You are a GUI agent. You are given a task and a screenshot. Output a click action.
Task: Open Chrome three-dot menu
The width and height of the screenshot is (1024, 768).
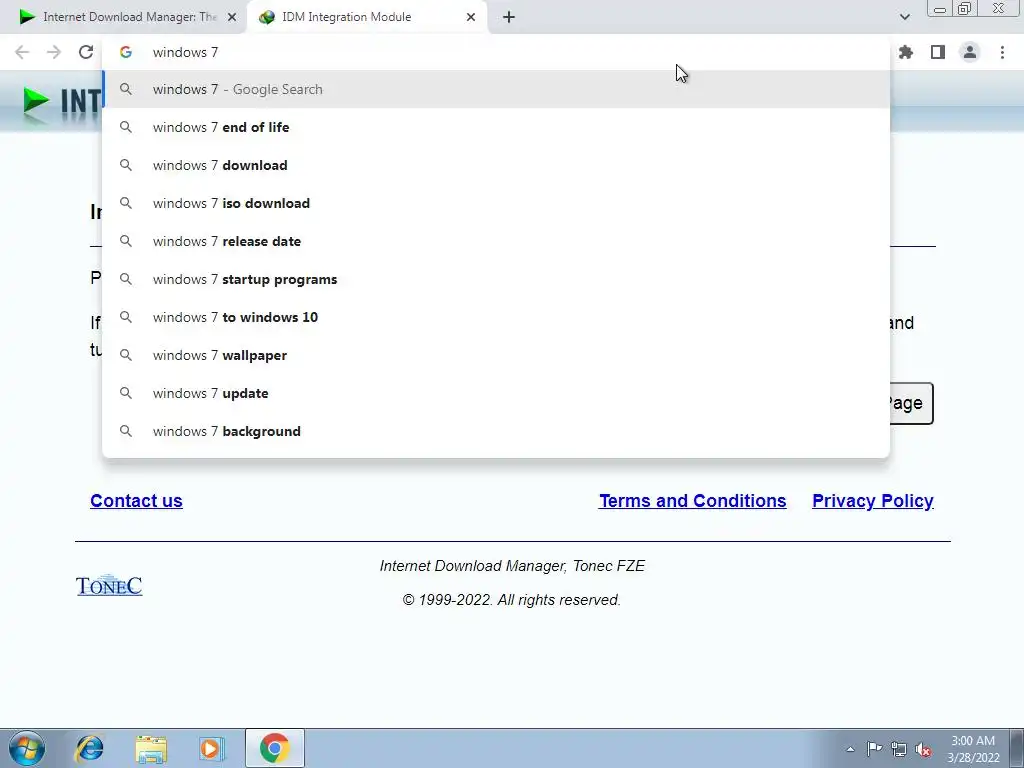pyautogui.click(x=1002, y=52)
